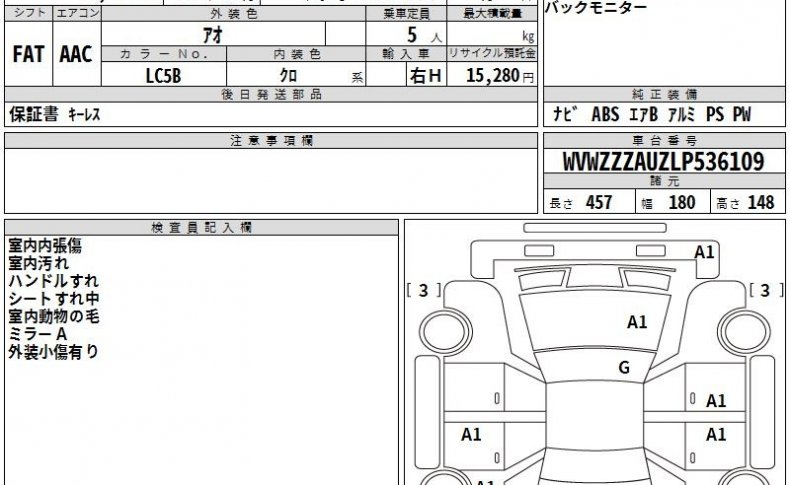Click the 輸入車 header

406,54
